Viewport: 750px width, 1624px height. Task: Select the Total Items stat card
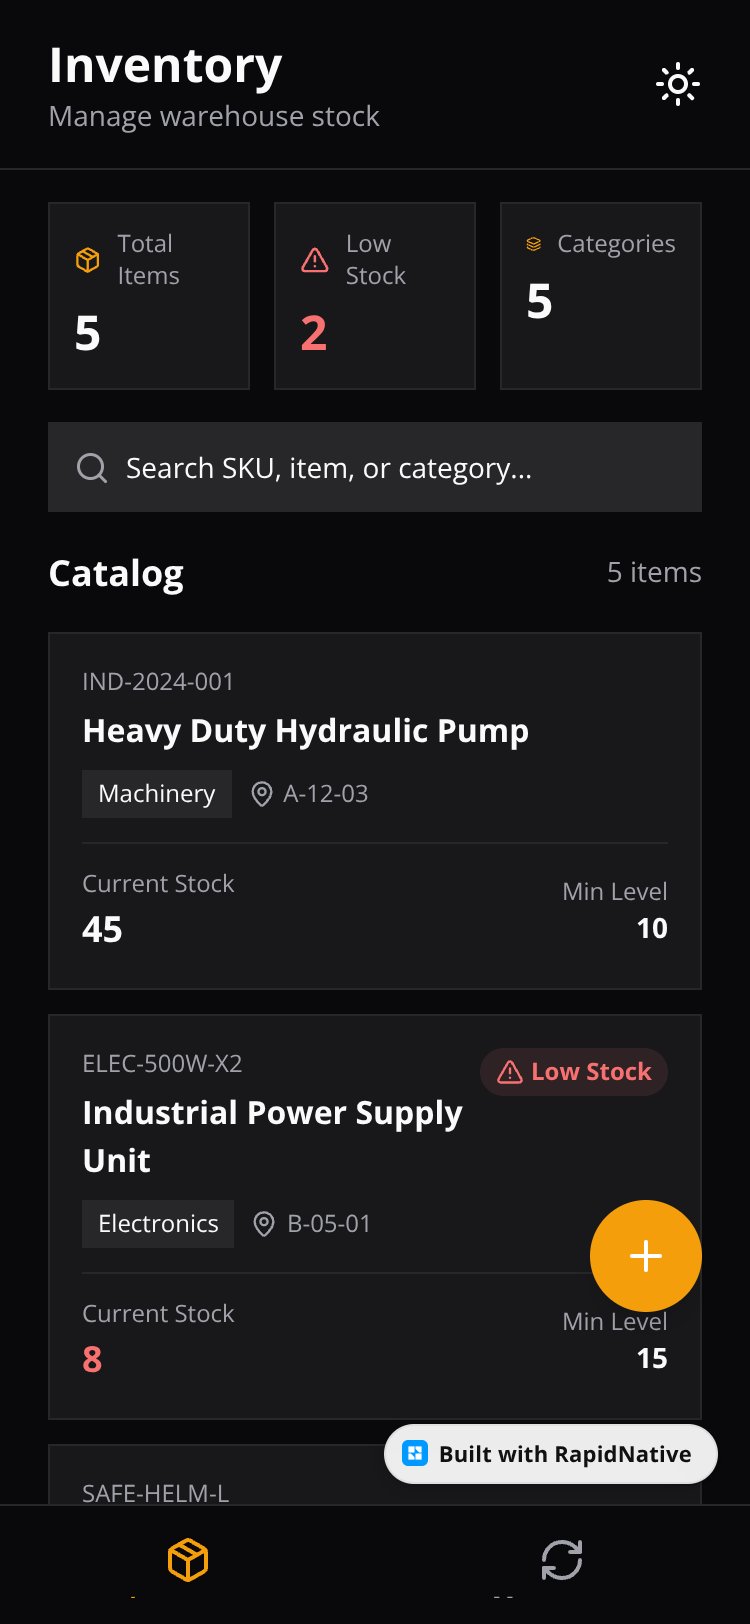[x=149, y=296]
